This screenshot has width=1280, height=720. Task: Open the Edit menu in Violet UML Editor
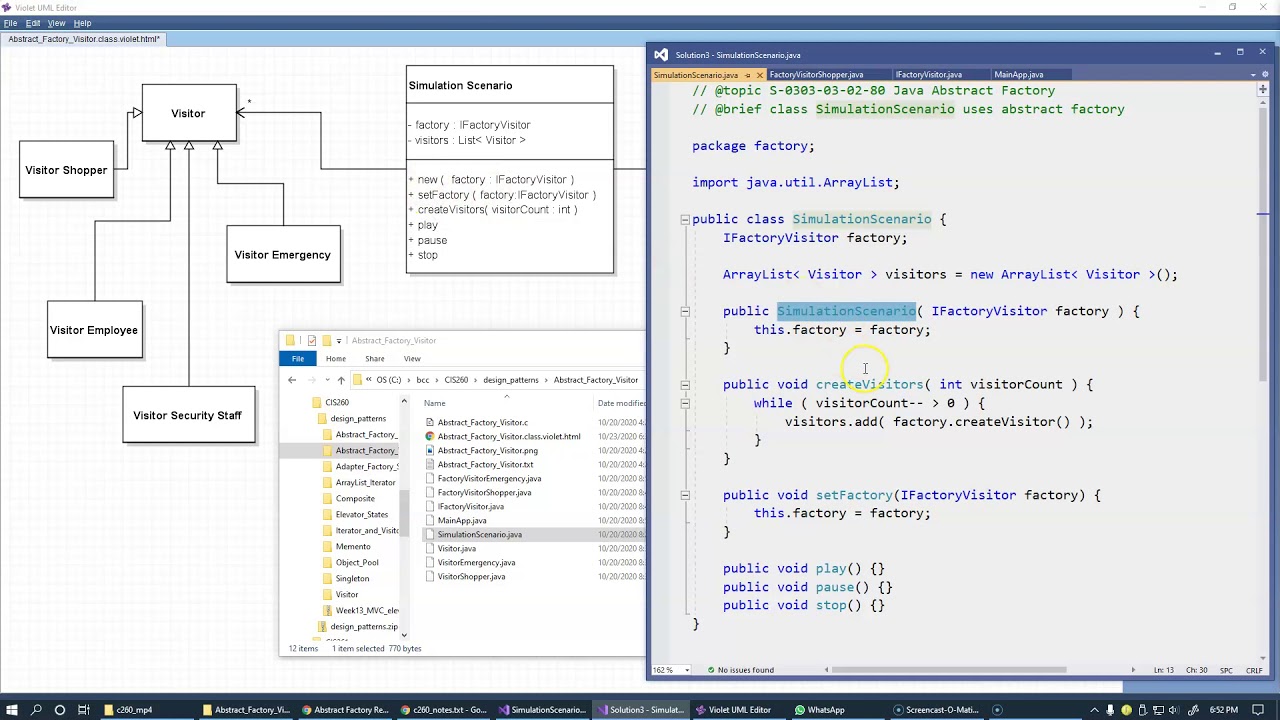tap(33, 23)
